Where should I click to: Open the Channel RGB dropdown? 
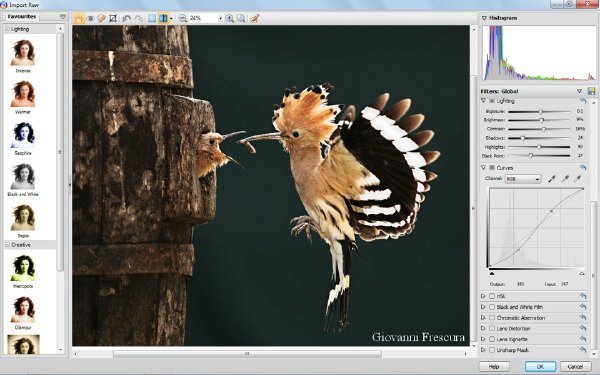(523, 179)
